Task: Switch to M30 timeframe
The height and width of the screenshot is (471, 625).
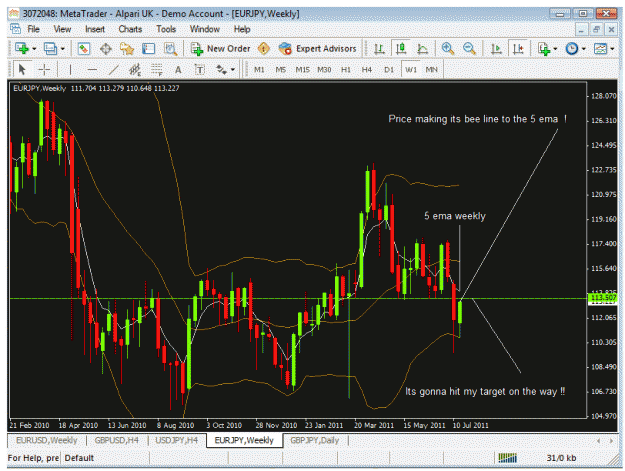Action: 324,70
